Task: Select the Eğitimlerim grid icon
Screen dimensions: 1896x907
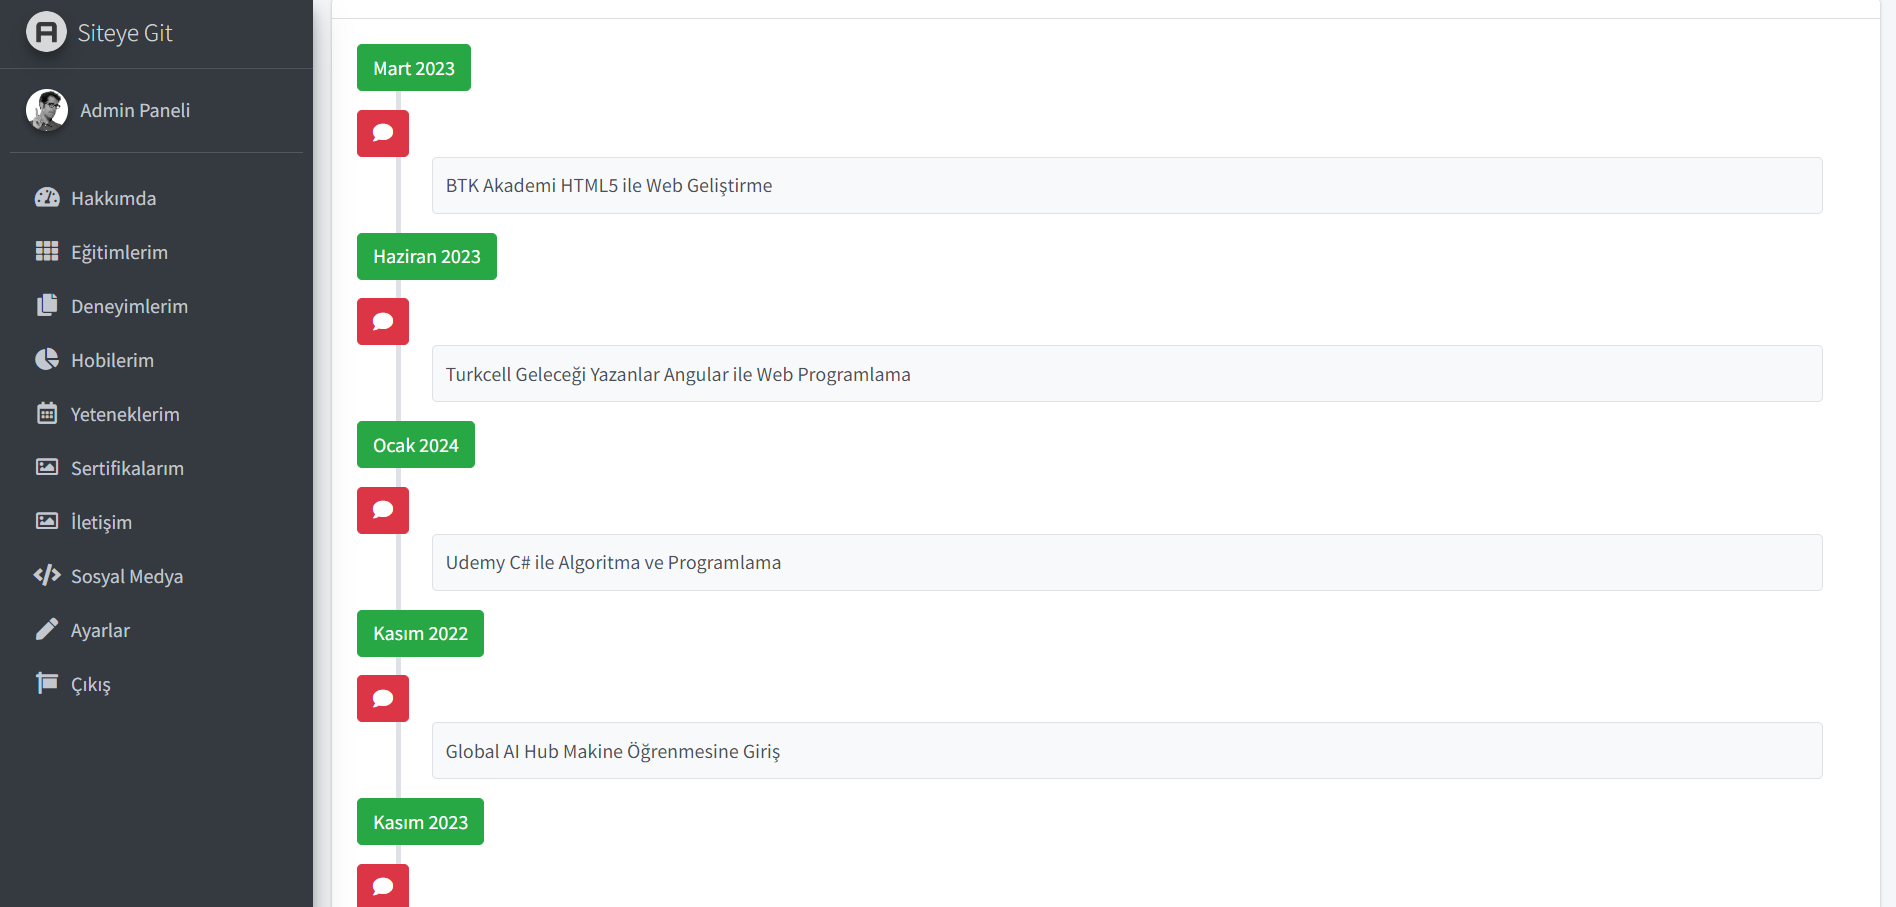Action: click(x=47, y=251)
